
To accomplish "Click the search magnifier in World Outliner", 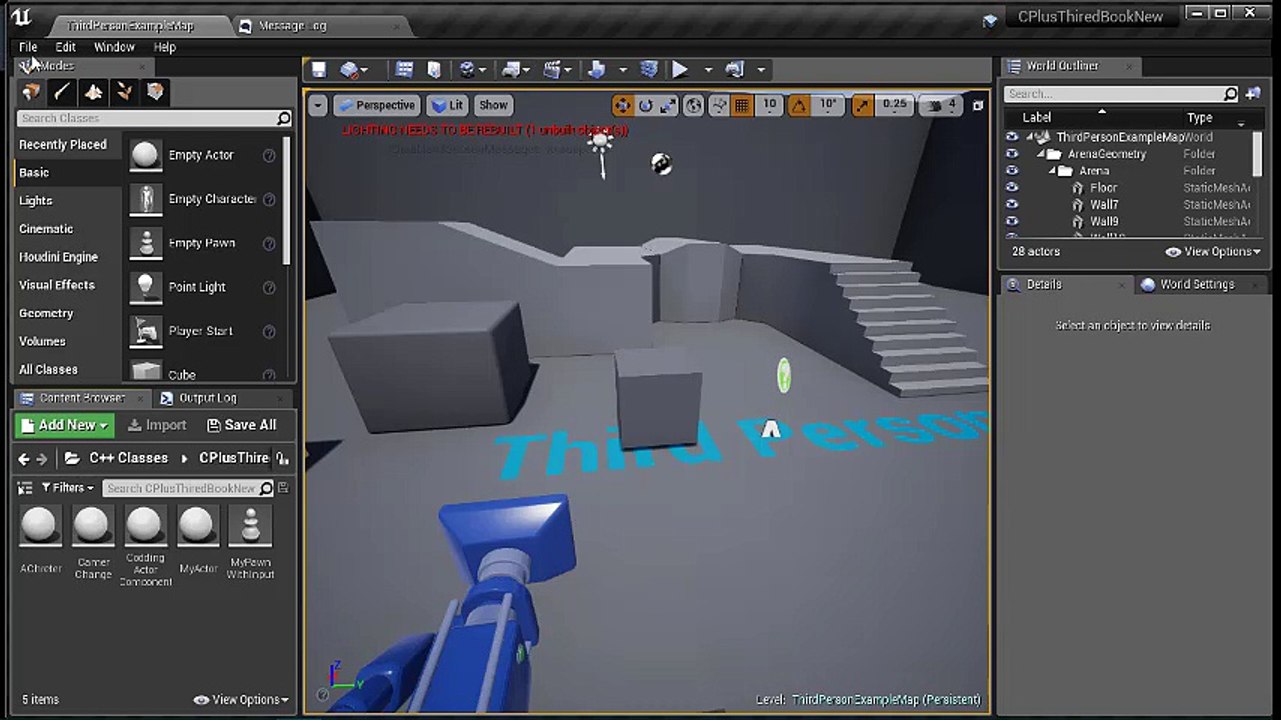I will click(1230, 94).
